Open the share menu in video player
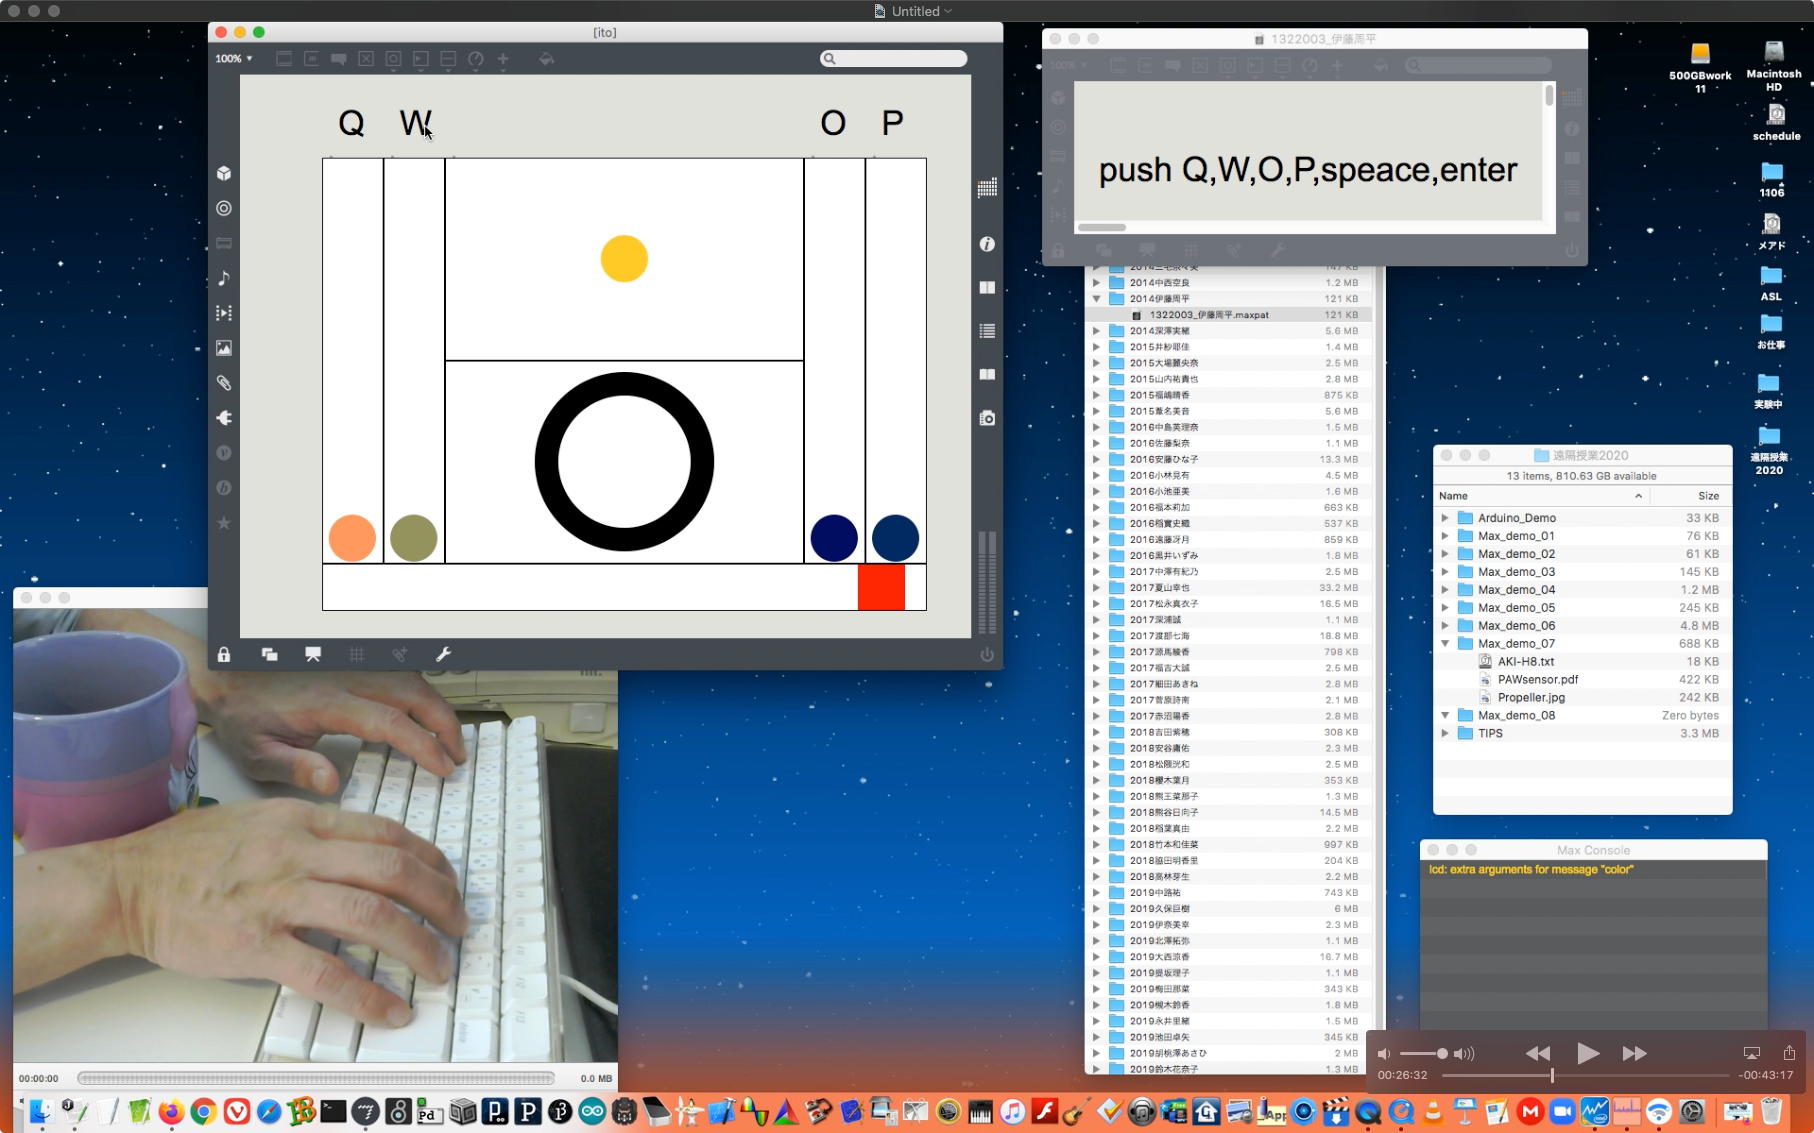The height and width of the screenshot is (1133, 1814). [1789, 1052]
